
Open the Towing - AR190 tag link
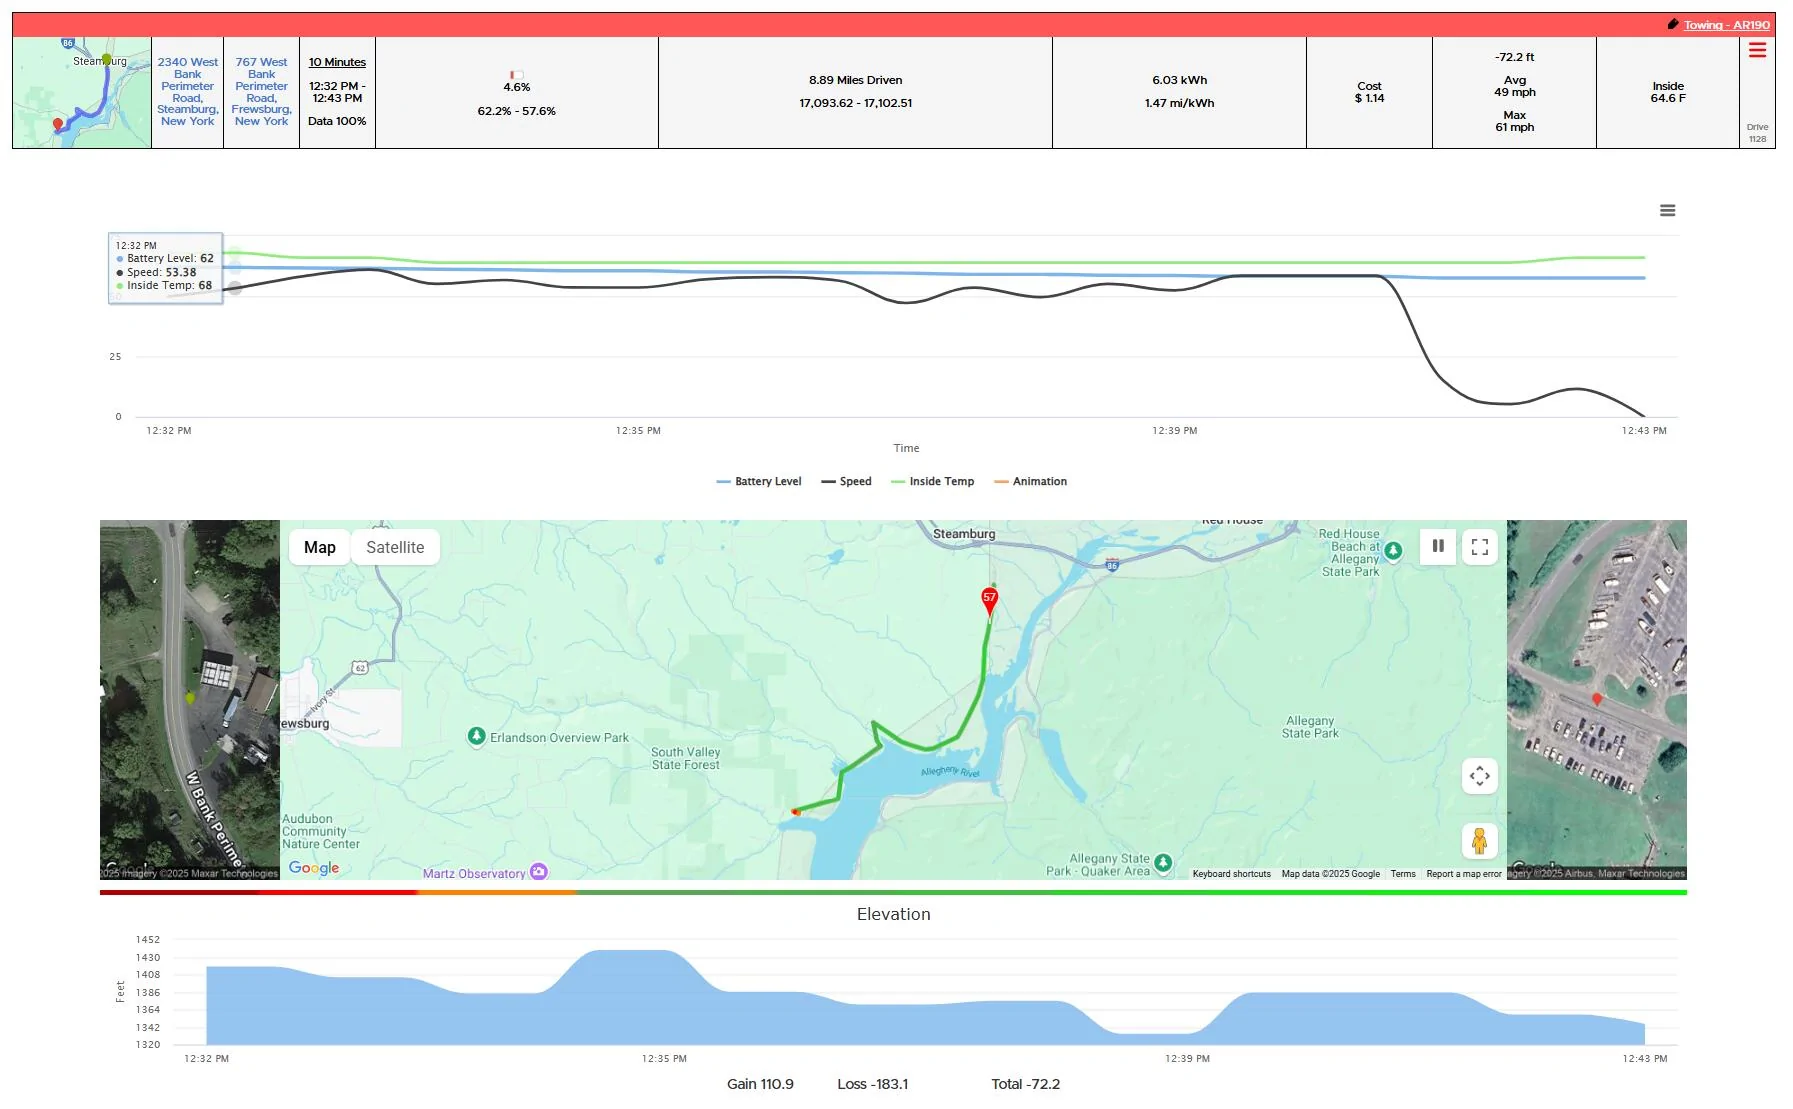tap(1727, 25)
